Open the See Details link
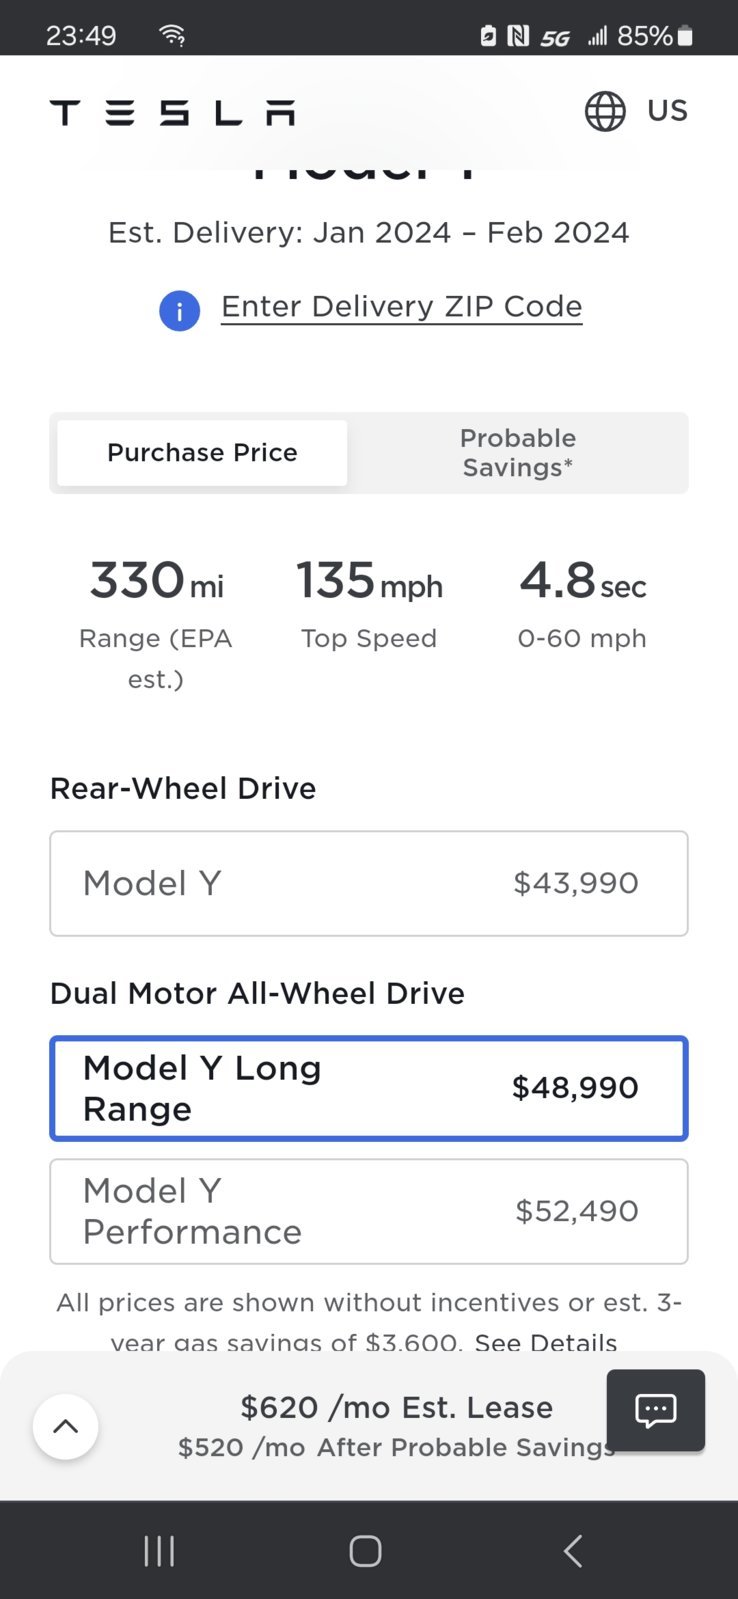The height and width of the screenshot is (1599, 738). (x=546, y=1342)
